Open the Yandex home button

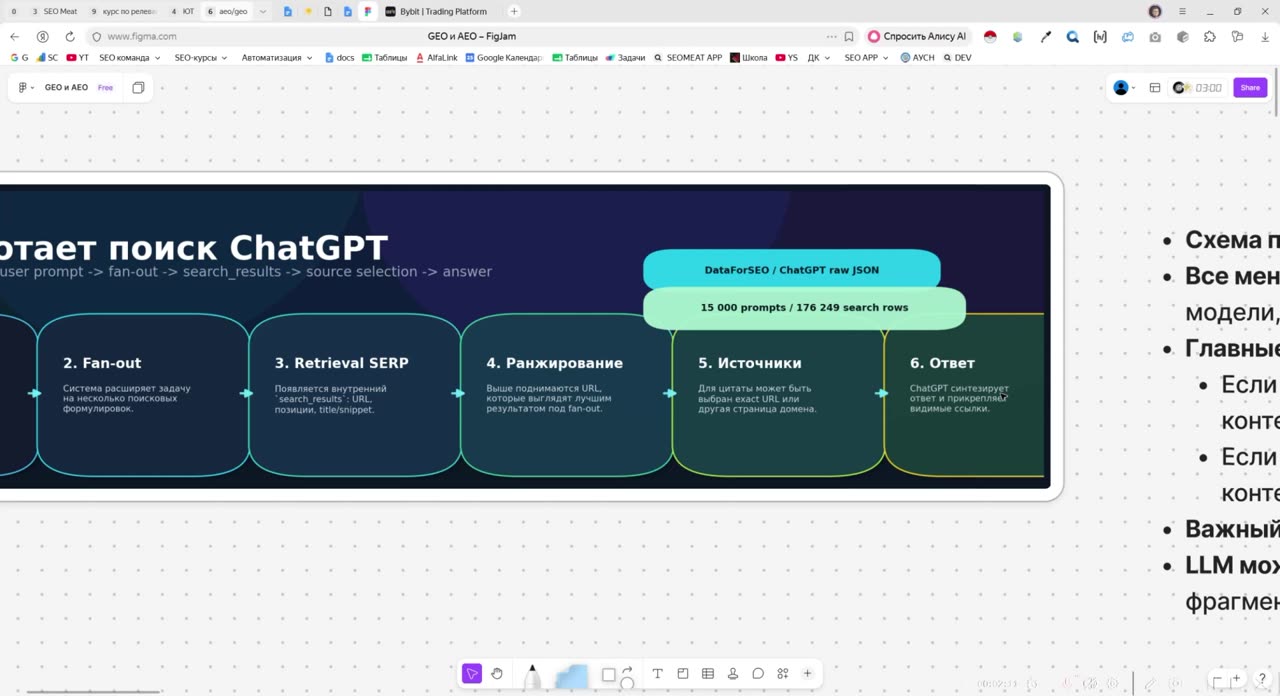tap(42, 37)
